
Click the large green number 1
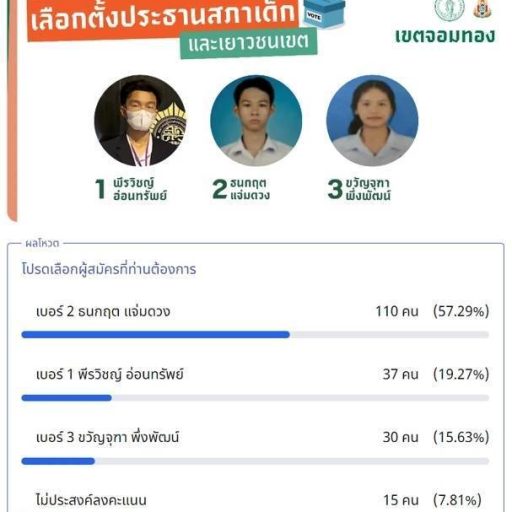point(100,189)
